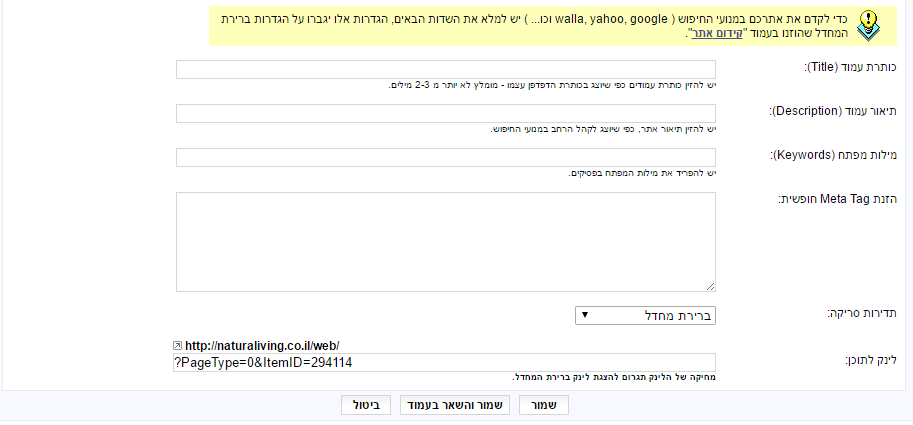Click inside the free Meta Tag textarea
This screenshot has width=913, height=425.
click(x=445, y=242)
